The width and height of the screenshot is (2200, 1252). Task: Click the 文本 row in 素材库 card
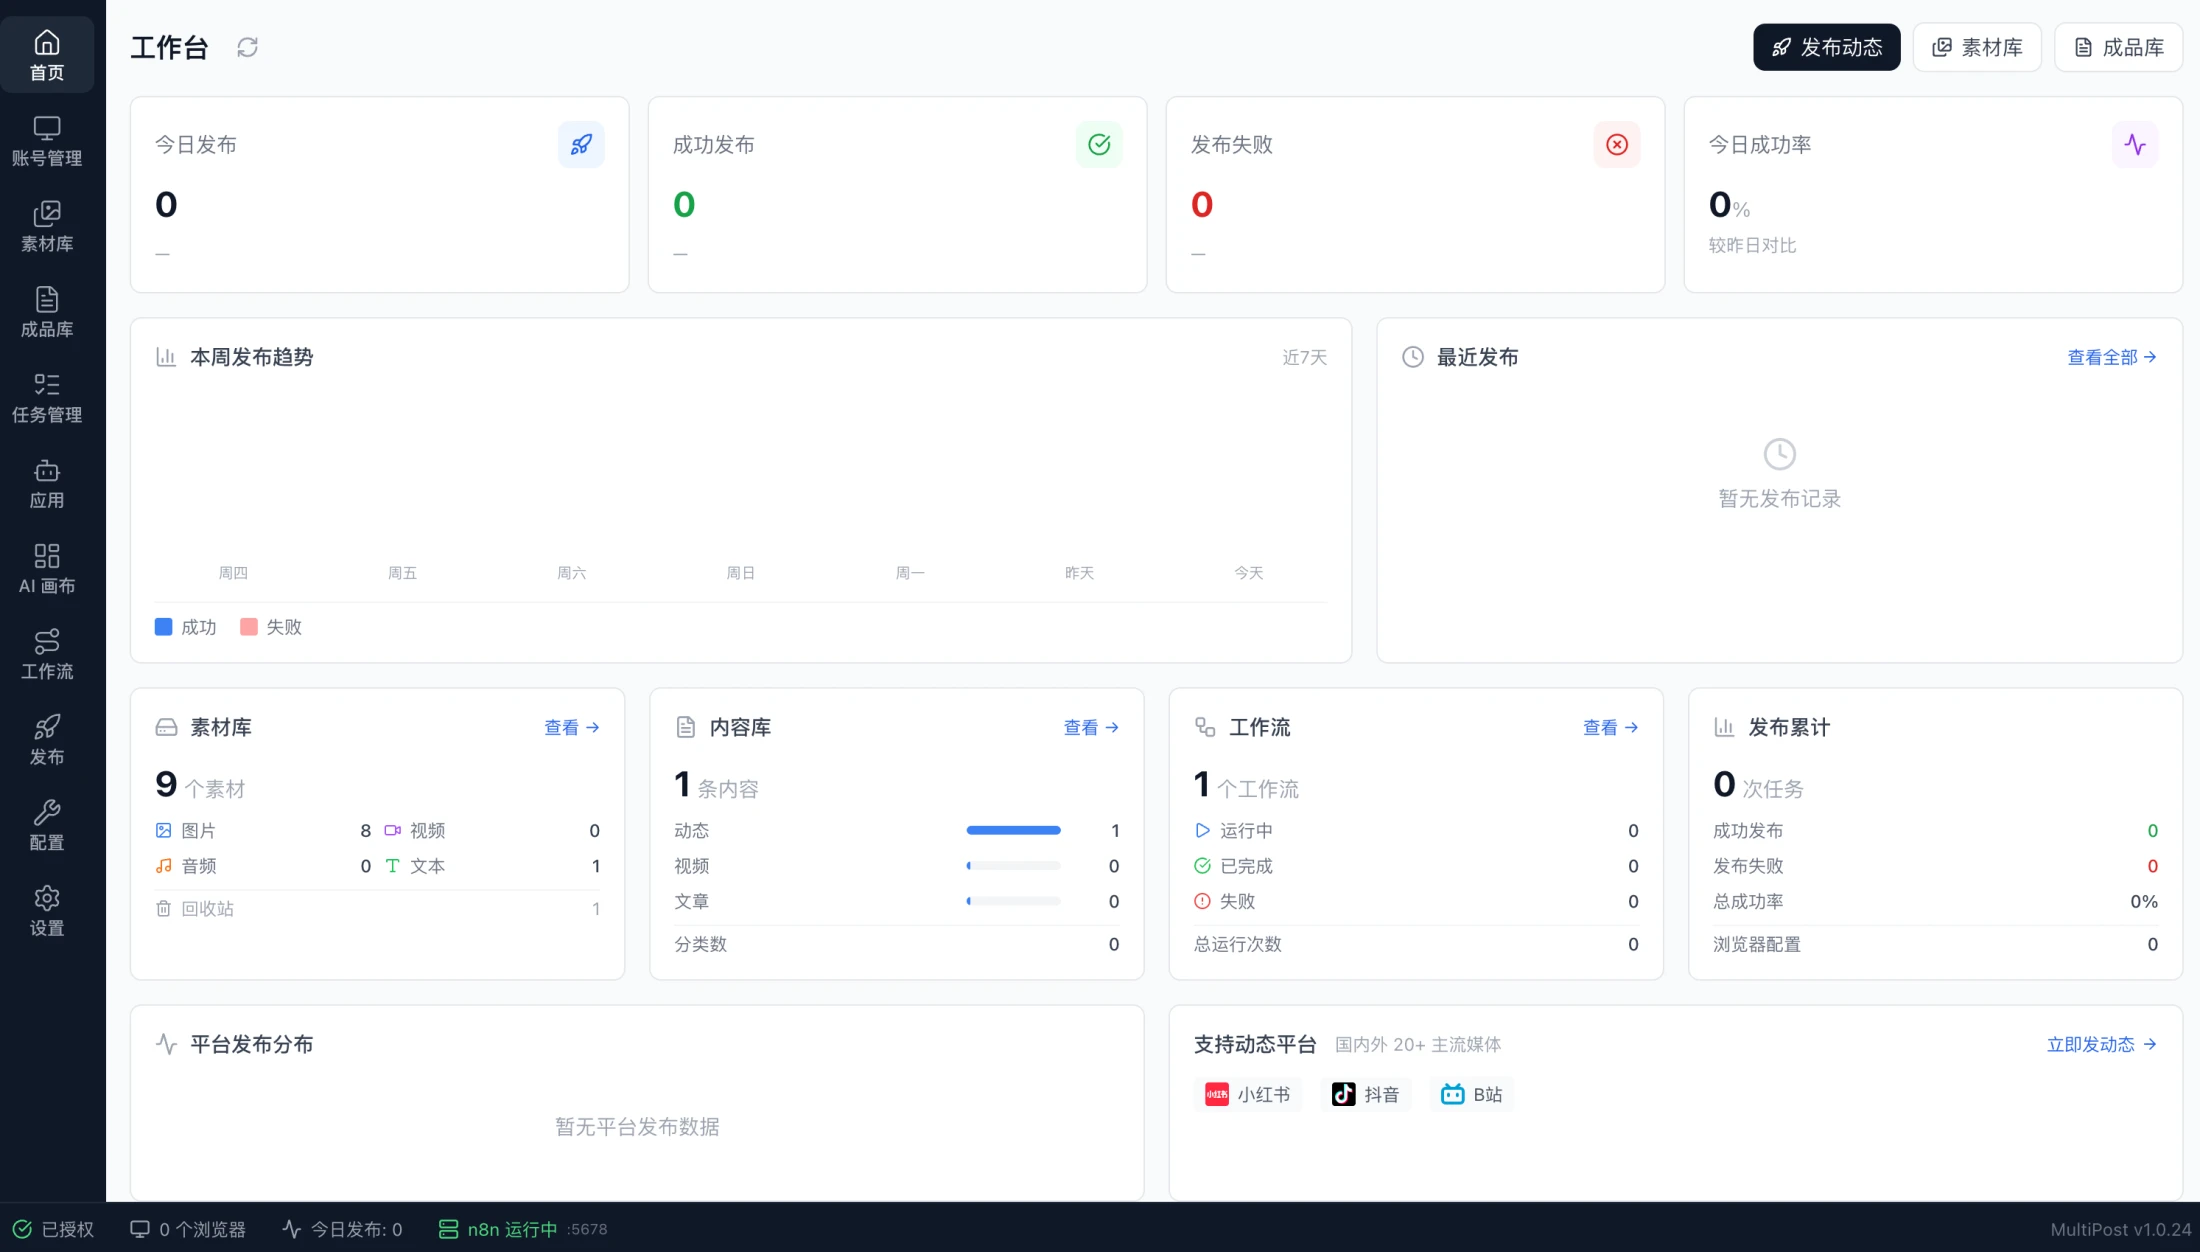coord(493,866)
